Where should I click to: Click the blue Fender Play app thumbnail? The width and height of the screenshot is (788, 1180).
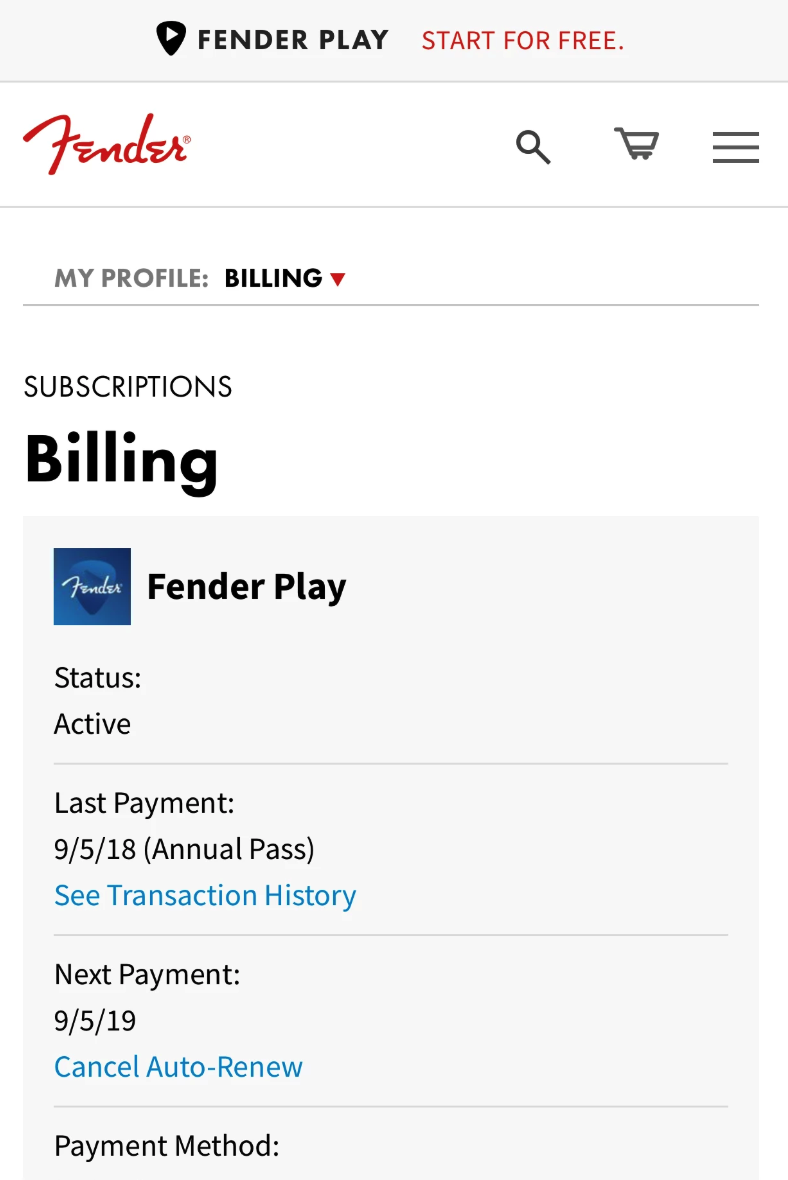92,586
